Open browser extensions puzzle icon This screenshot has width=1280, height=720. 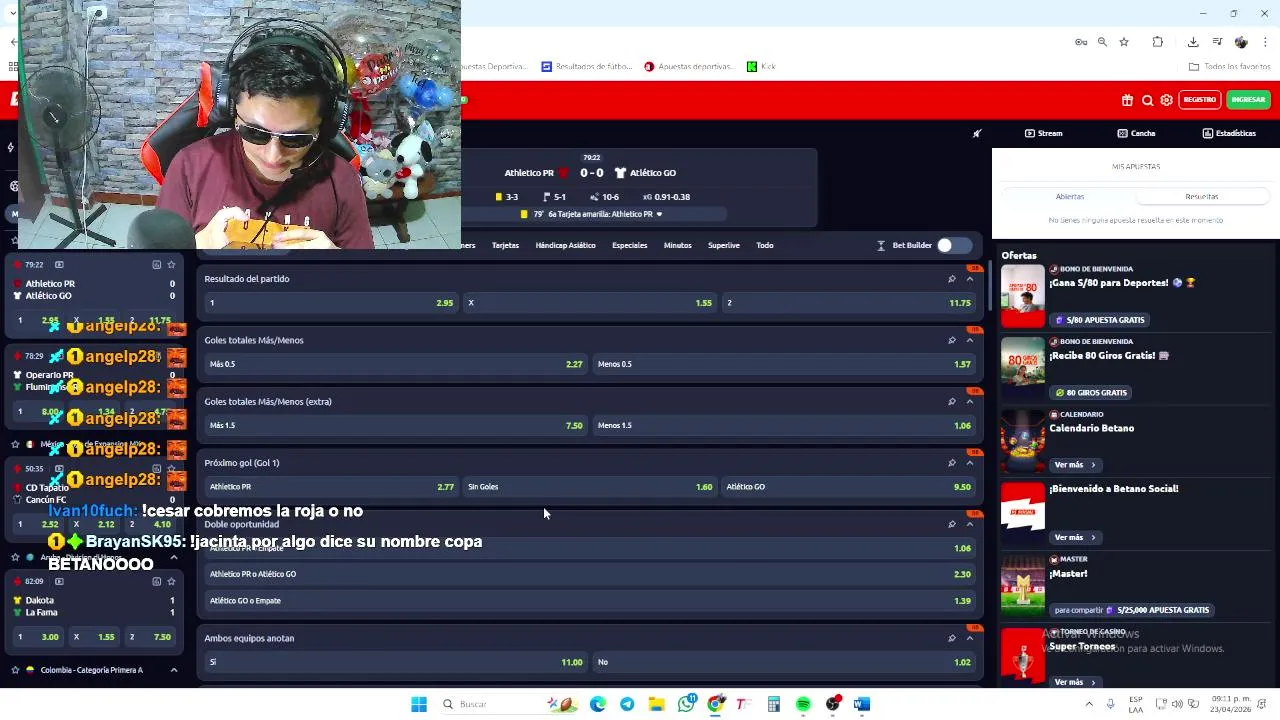1158,42
